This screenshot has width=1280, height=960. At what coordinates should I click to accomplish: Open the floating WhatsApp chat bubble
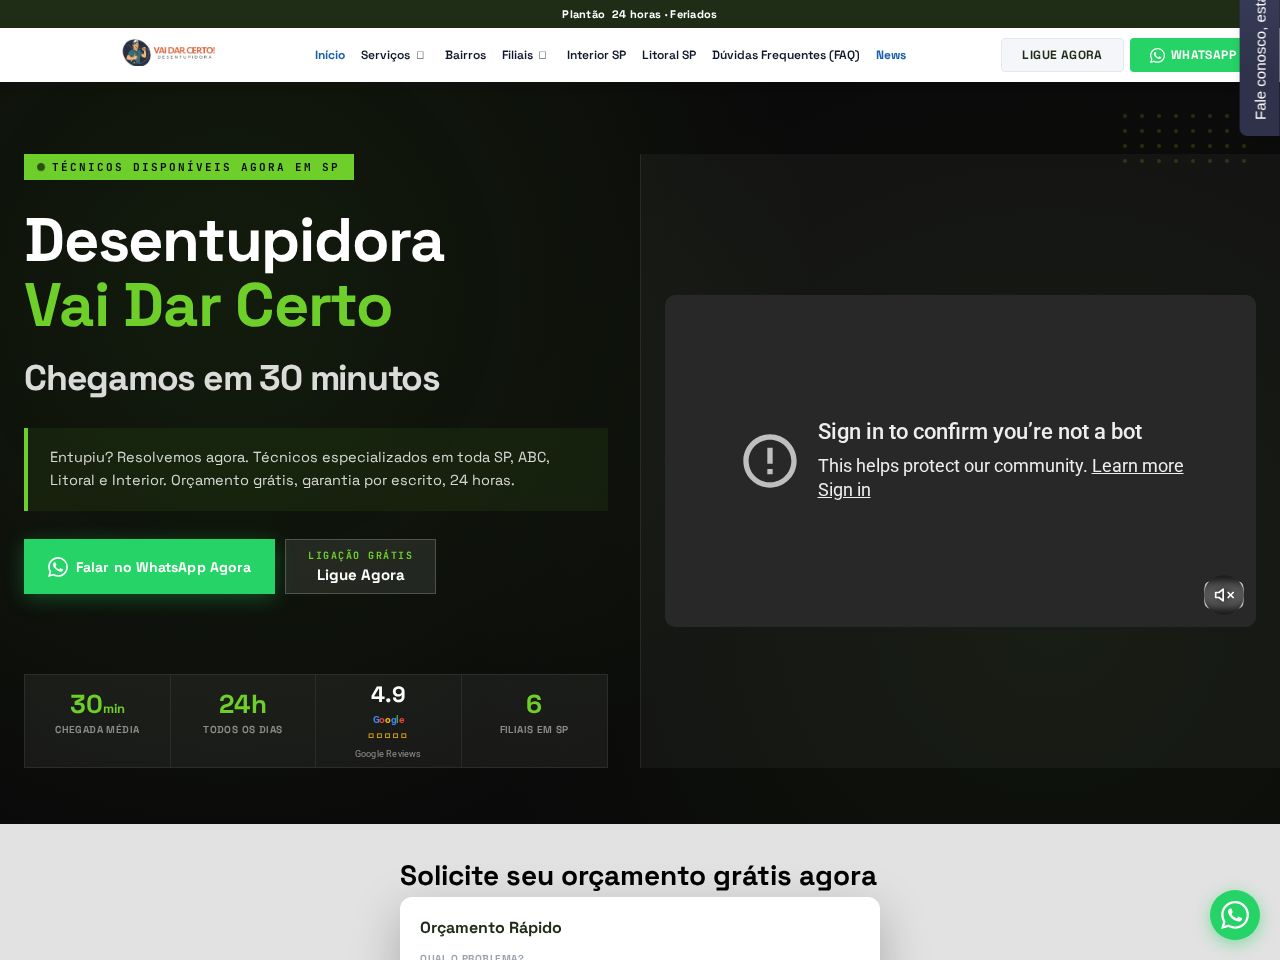coord(1235,915)
